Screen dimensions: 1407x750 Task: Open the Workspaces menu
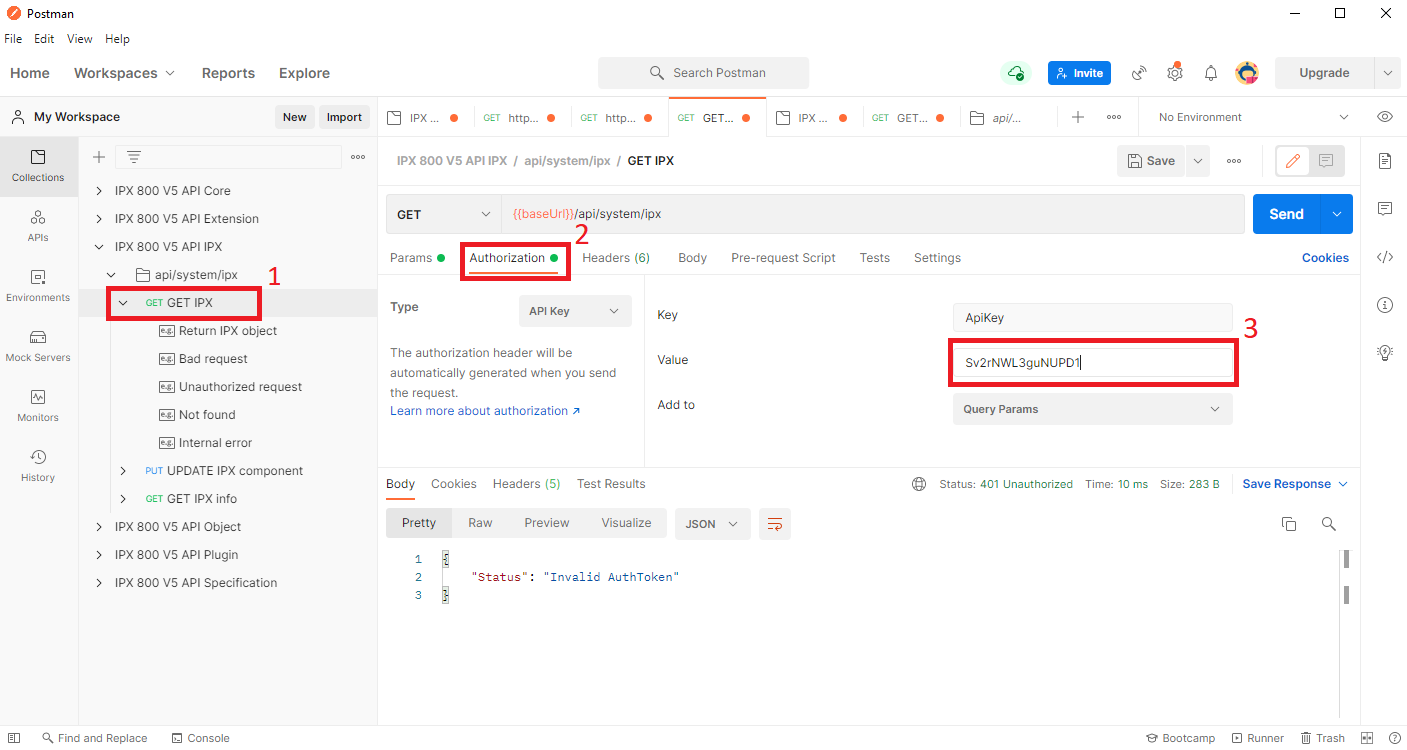pos(124,73)
